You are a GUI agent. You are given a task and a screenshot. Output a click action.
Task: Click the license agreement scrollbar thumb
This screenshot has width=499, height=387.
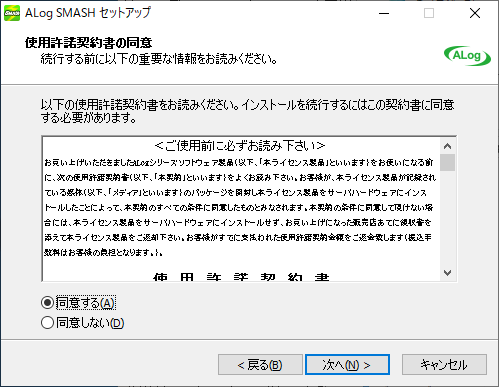pyautogui.click(x=448, y=162)
